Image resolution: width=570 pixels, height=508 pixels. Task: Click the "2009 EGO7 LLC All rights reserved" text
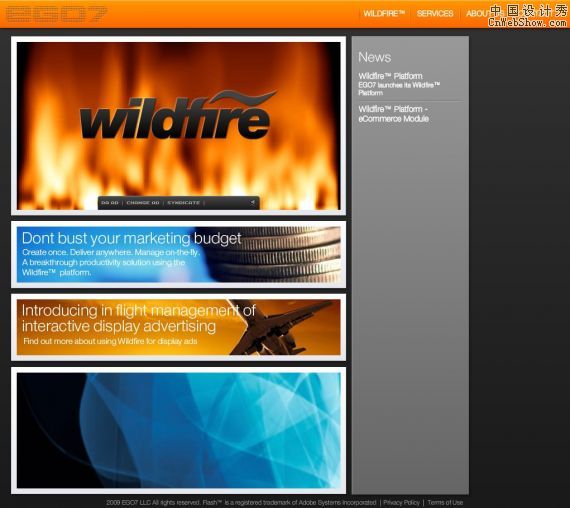(x=153, y=503)
